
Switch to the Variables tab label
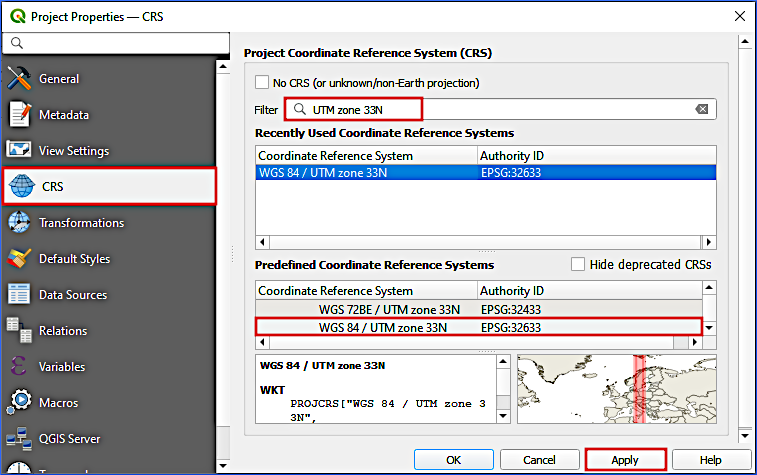62,367
